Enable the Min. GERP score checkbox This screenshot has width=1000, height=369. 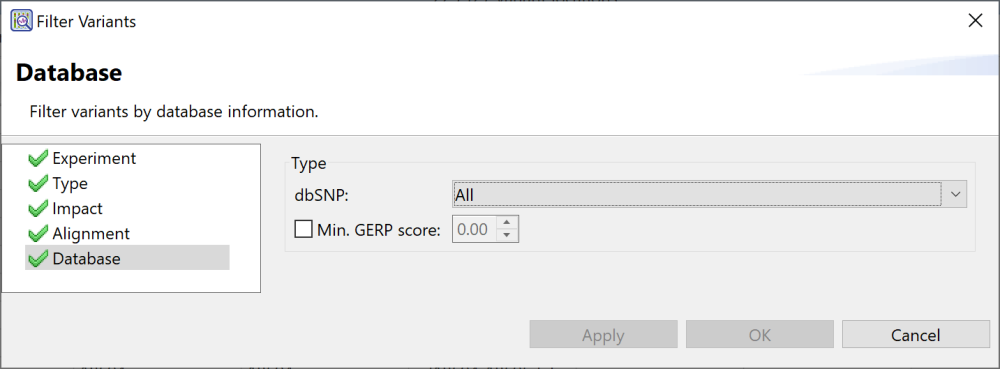(304, 229)
